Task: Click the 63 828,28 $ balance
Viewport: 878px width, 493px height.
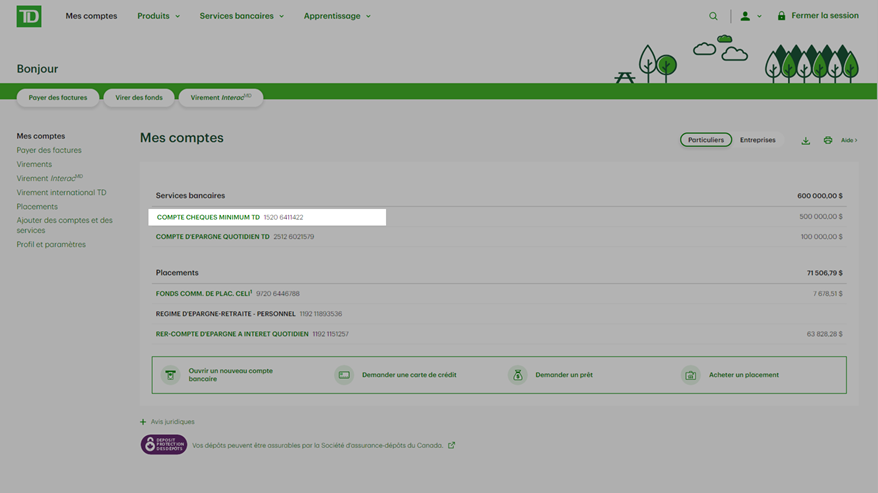Action: [x=824, y=334]
